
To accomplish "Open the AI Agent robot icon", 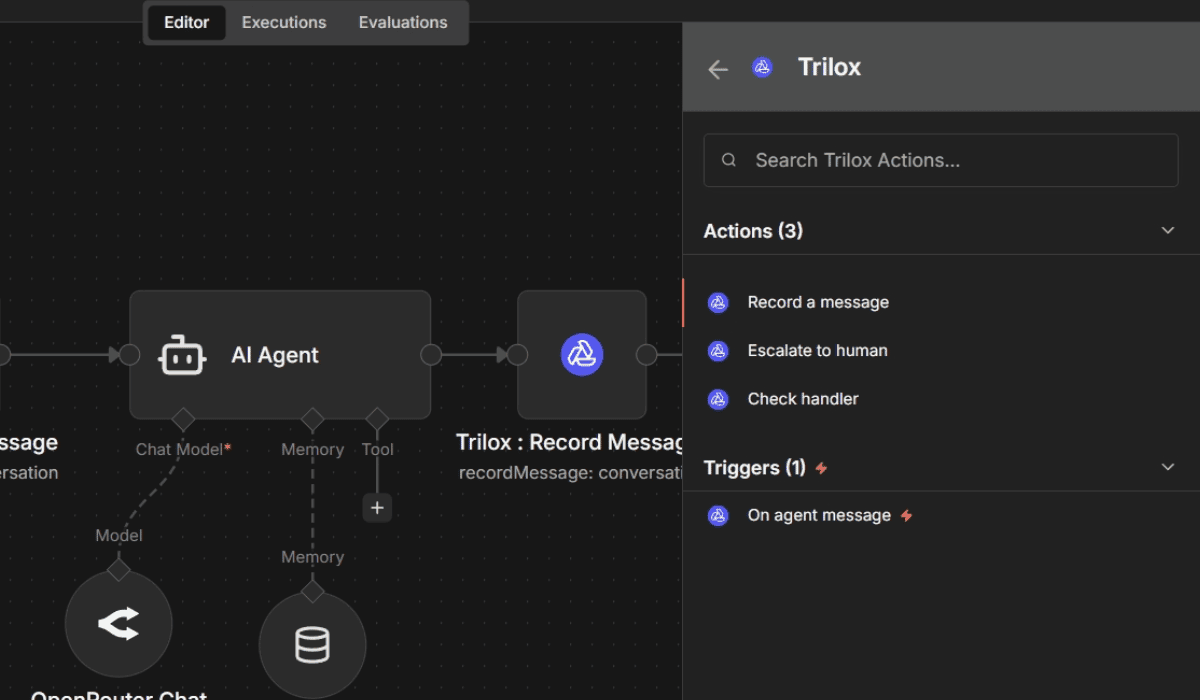I will [x=183, y=354].
